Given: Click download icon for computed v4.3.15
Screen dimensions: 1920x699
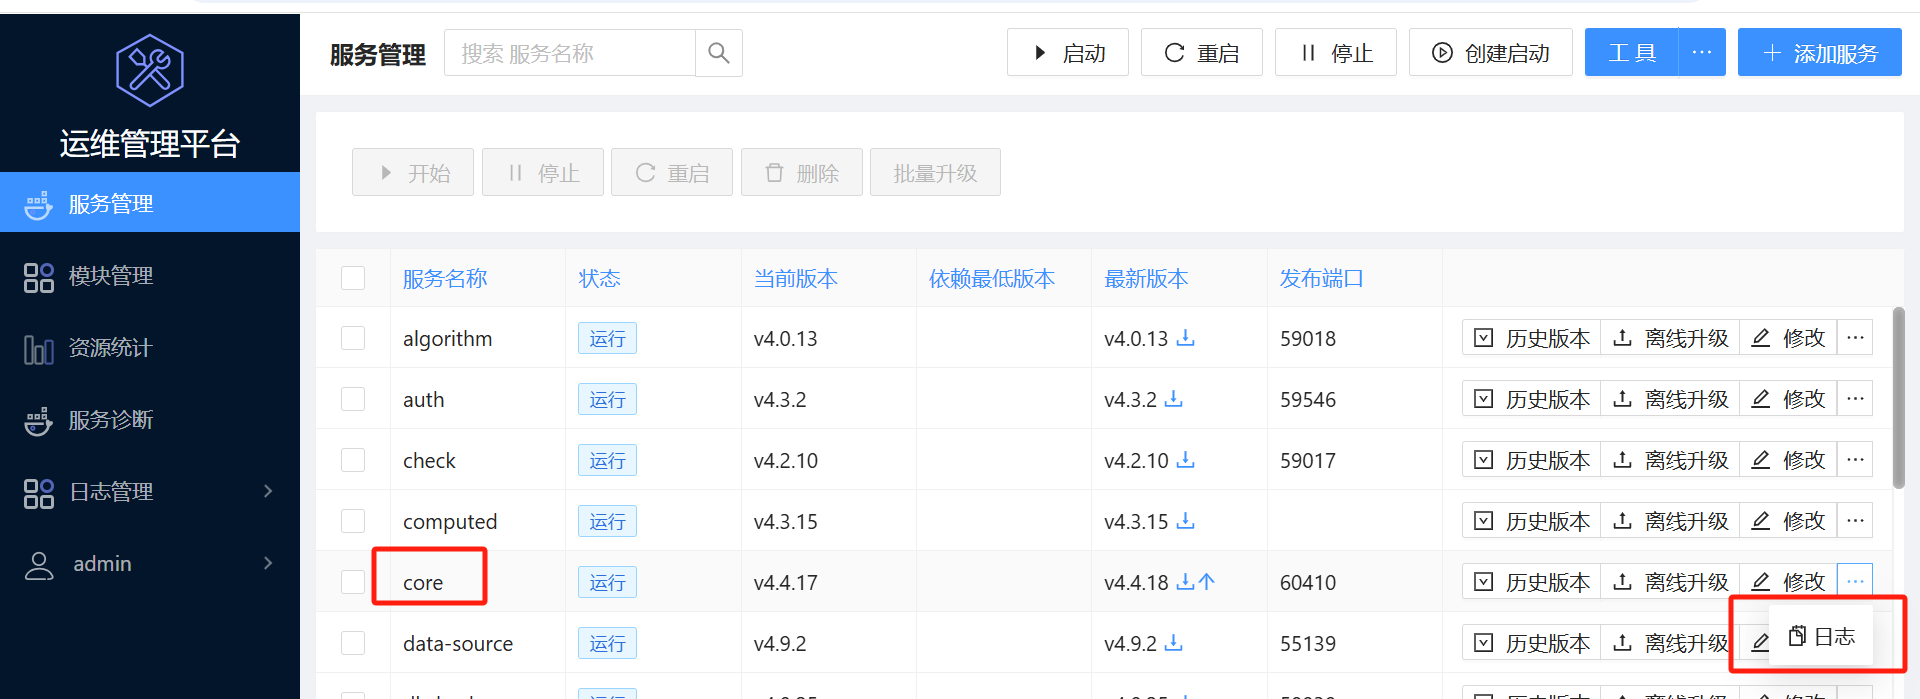Looking at the screenshot, I should (1185, 521).
